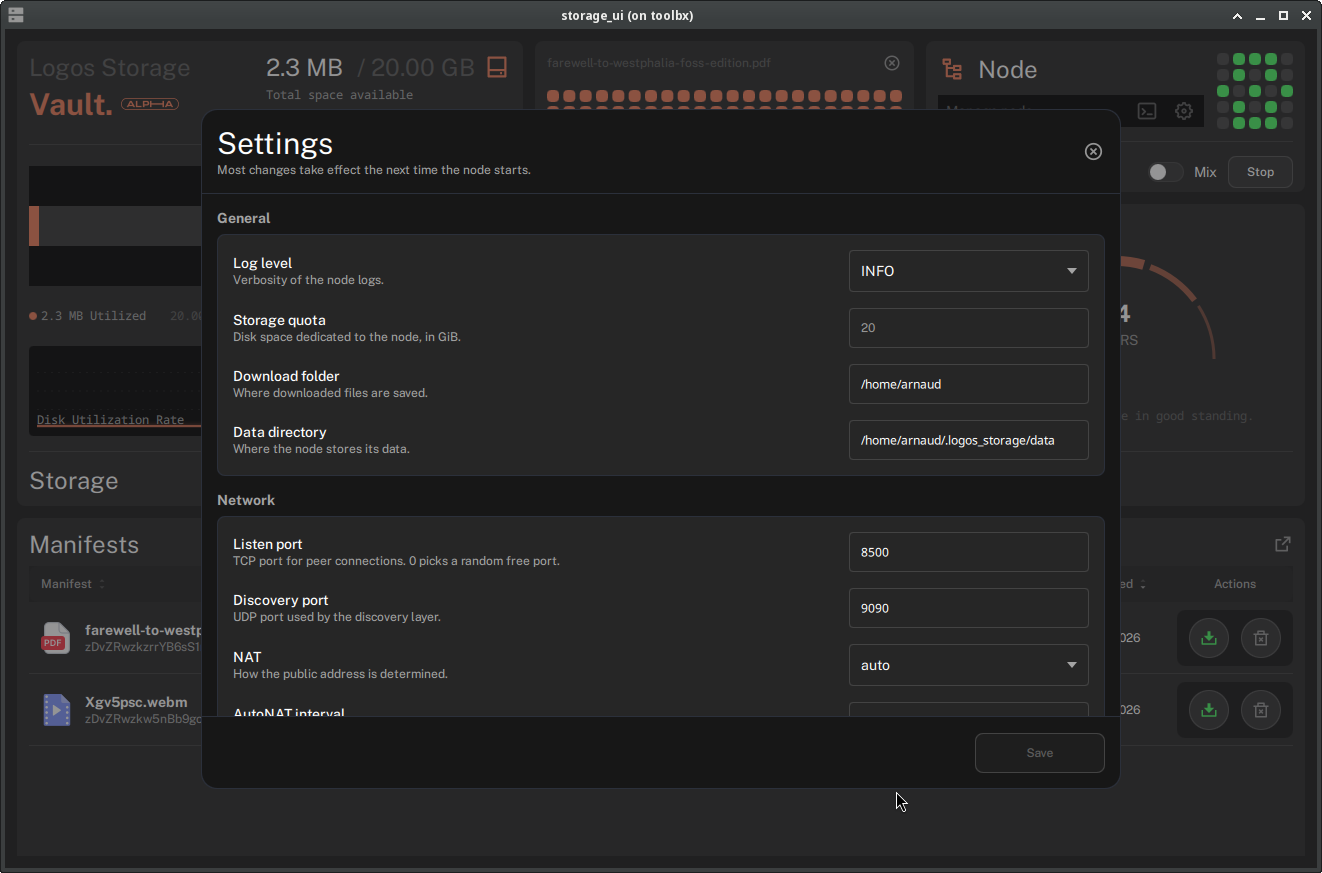Click the Disk Utilization Rate link
The height and width of the screenshot is (873, 1322).
(x=110, y=420)
